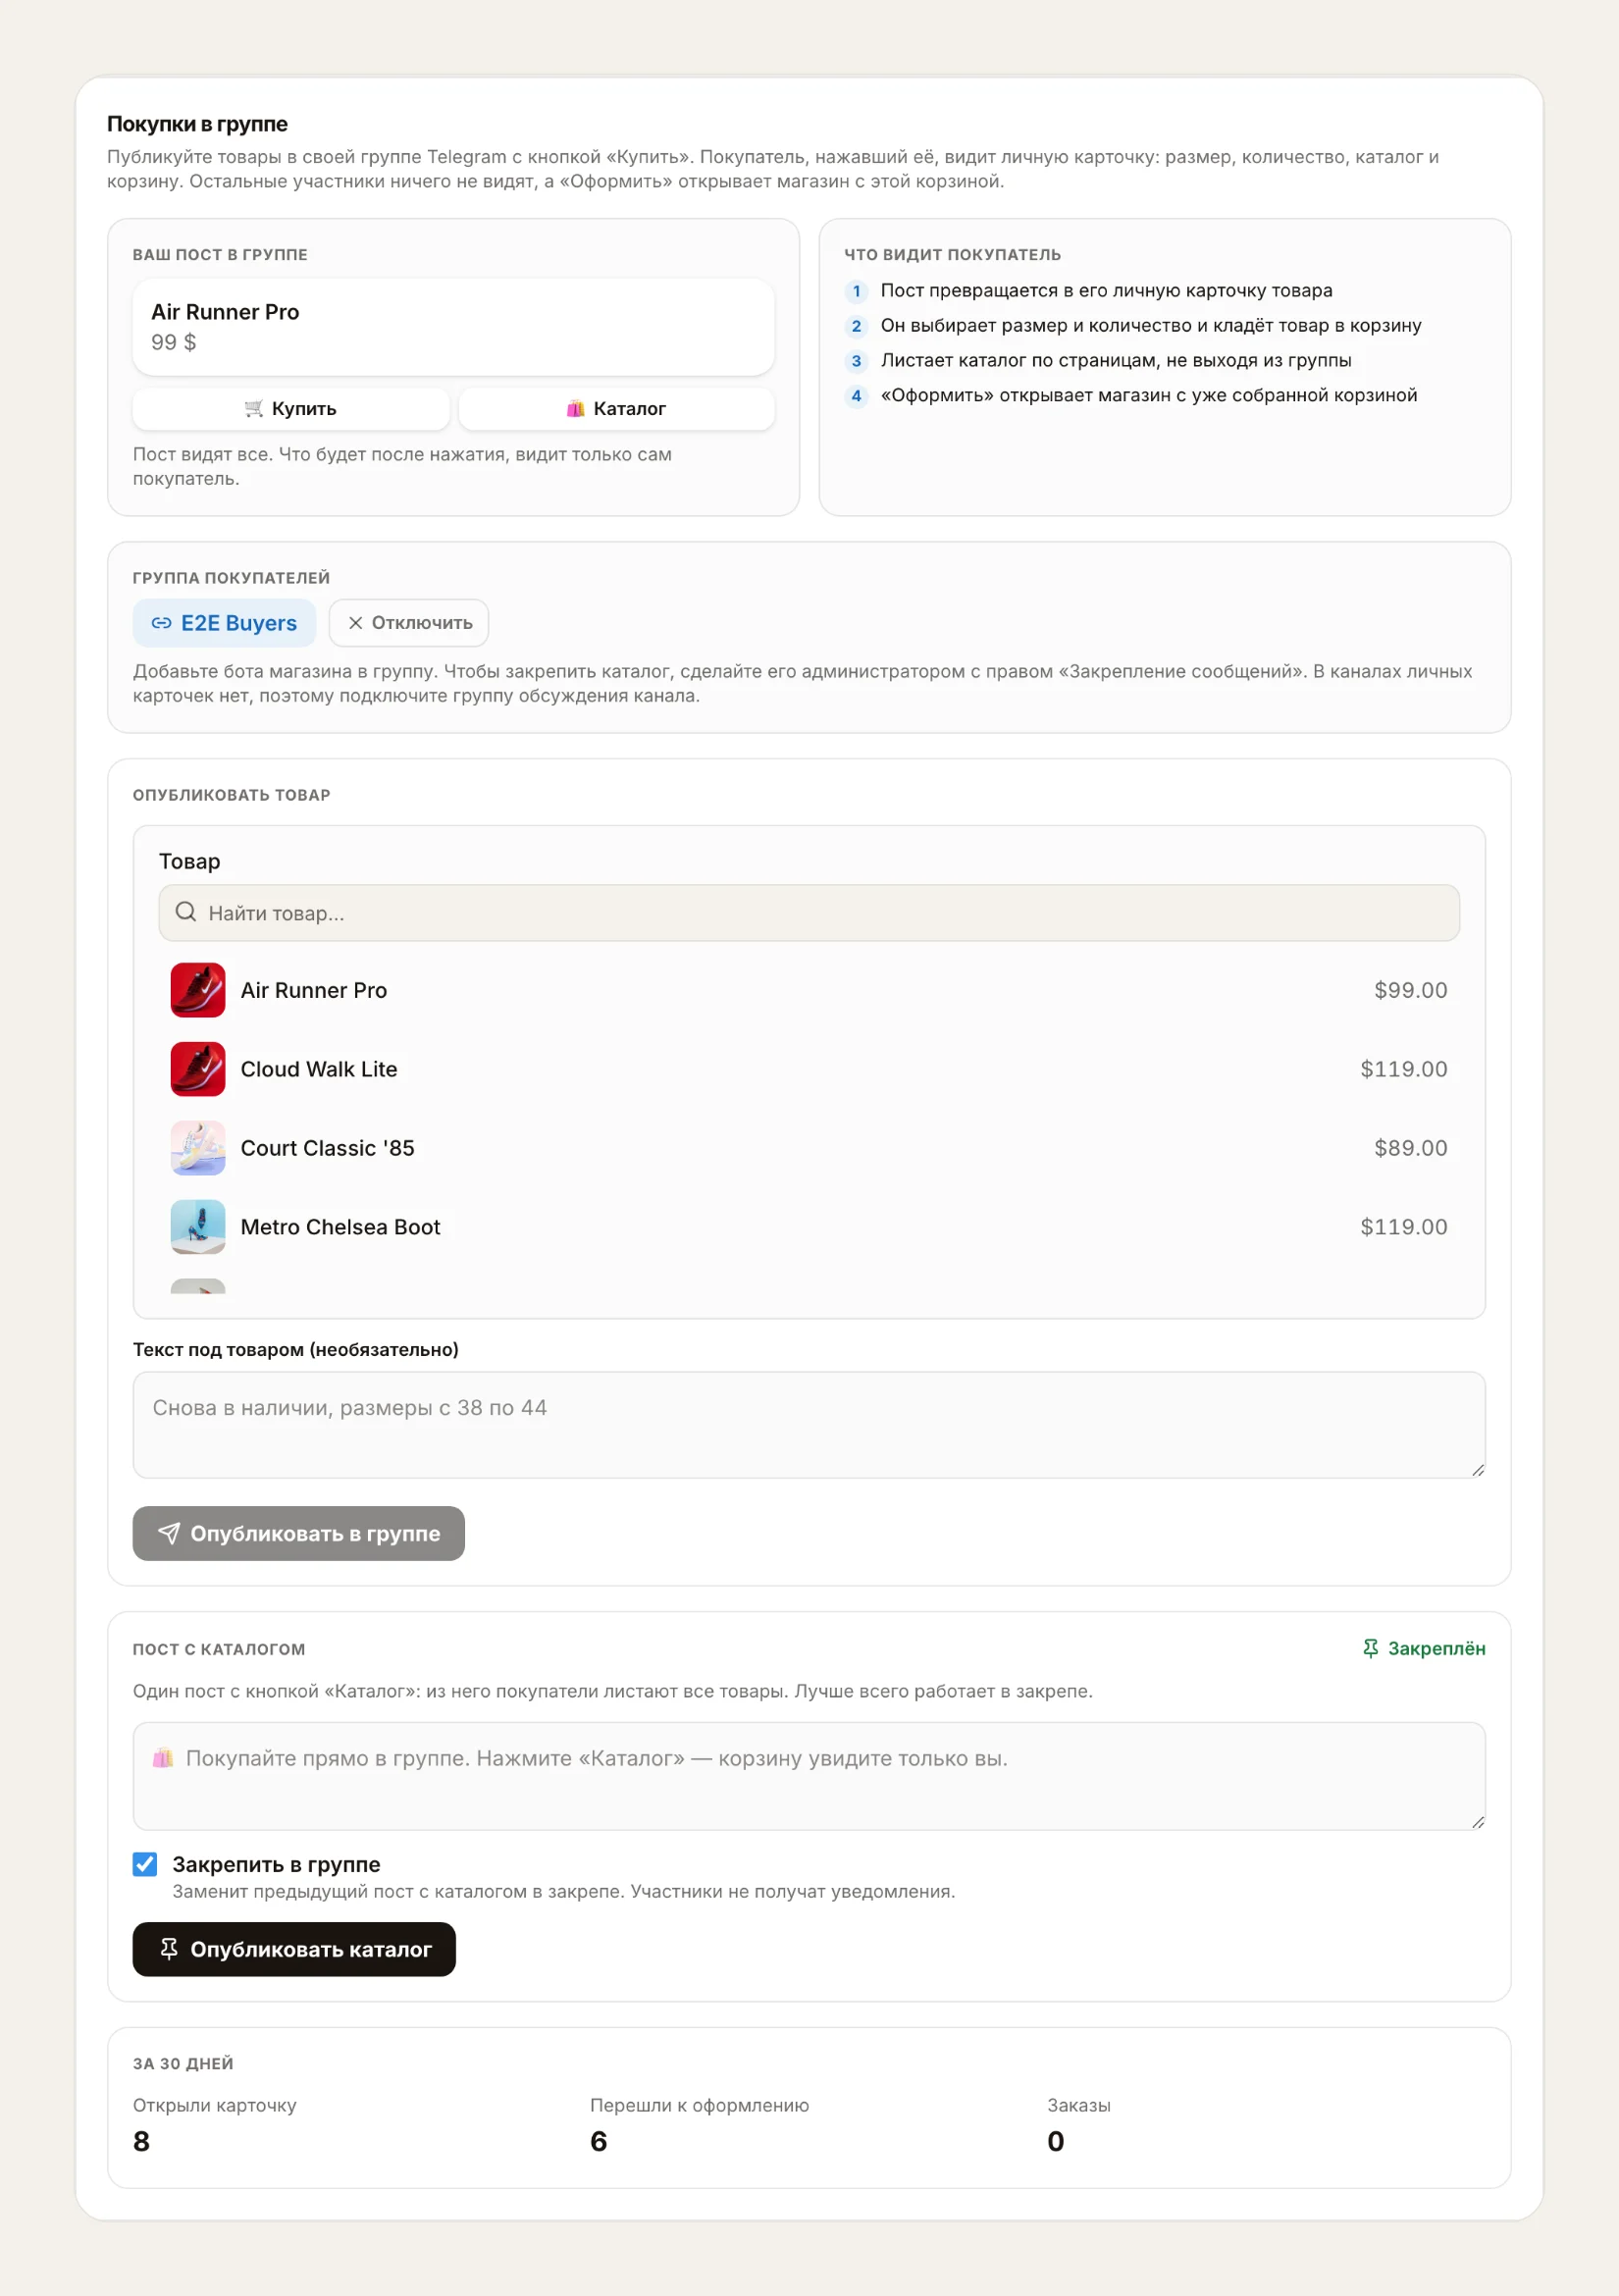Image resolution: width=1619 pixels, height=2296 pixels.
Task: Click the Открыли карточку value 8
Action: pyautogui.click(x=141, y=2141)
